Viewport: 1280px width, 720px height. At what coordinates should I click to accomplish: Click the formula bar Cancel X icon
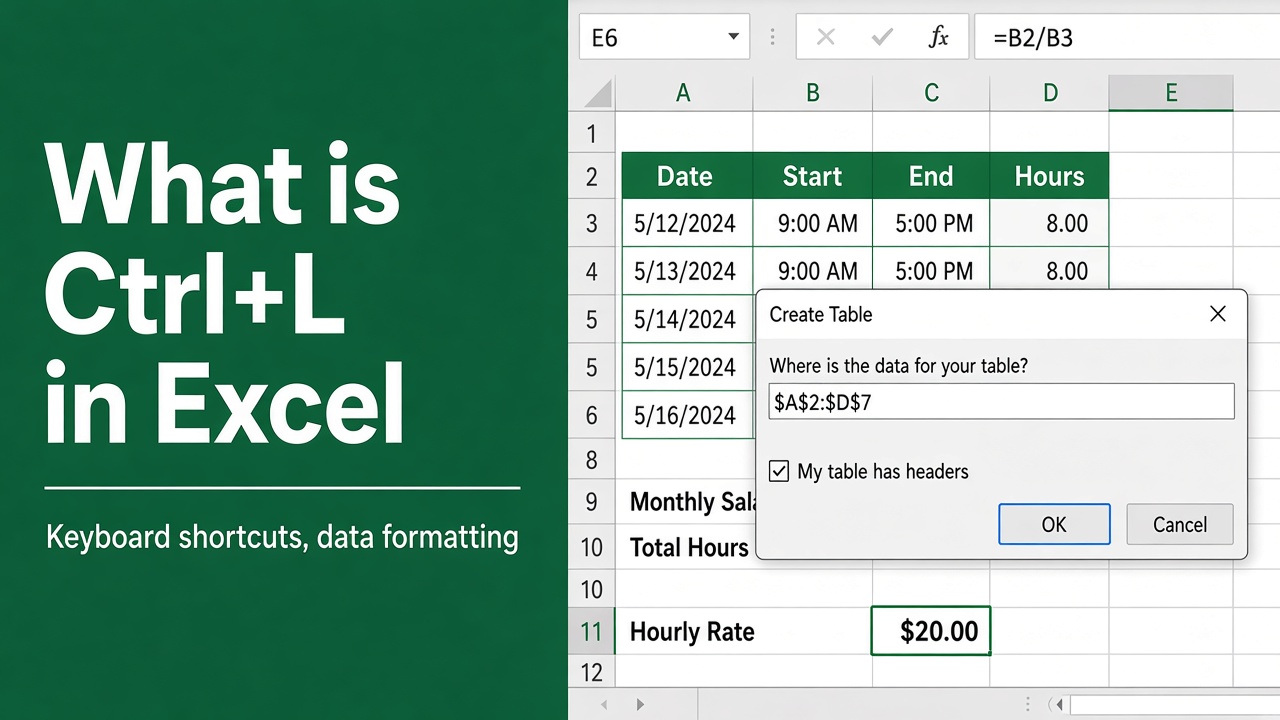coord(825,38)
